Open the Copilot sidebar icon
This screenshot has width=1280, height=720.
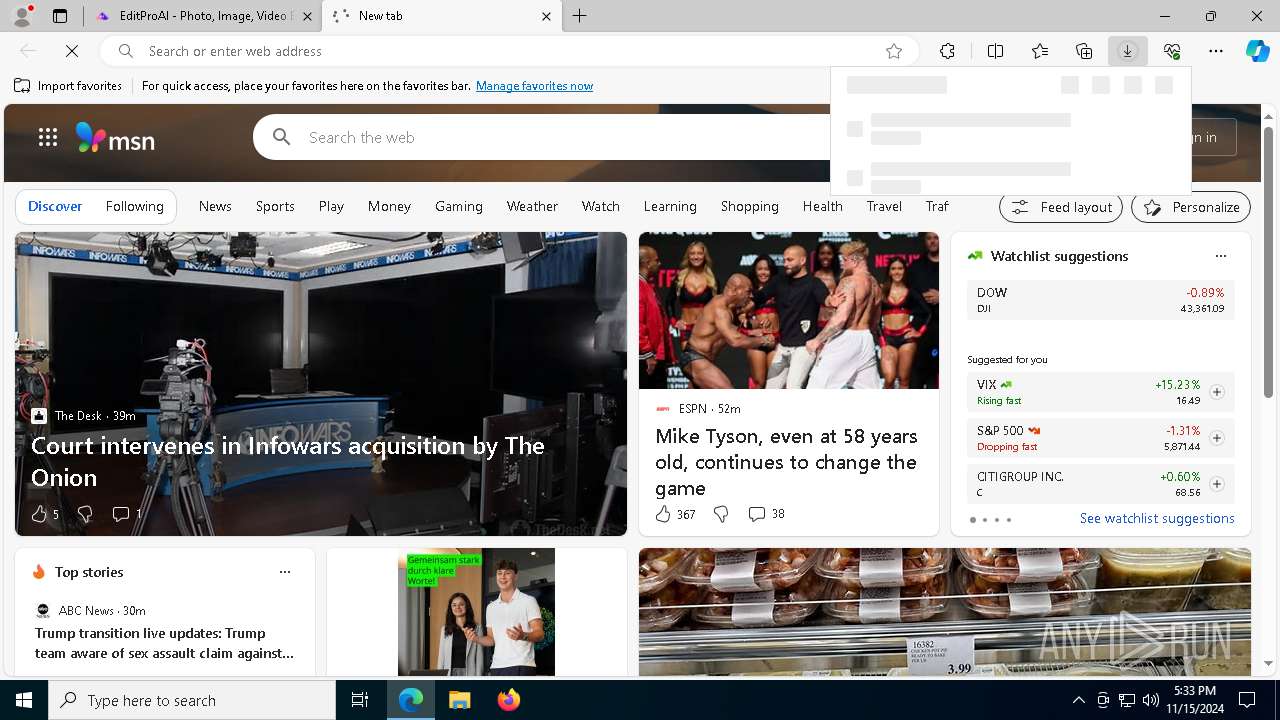coord(1257,51)
